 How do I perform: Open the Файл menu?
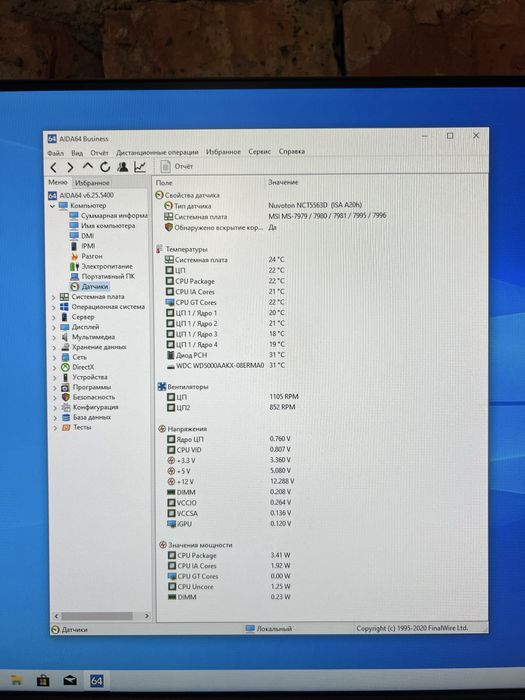pyautogui.click(x=55, y=153)
